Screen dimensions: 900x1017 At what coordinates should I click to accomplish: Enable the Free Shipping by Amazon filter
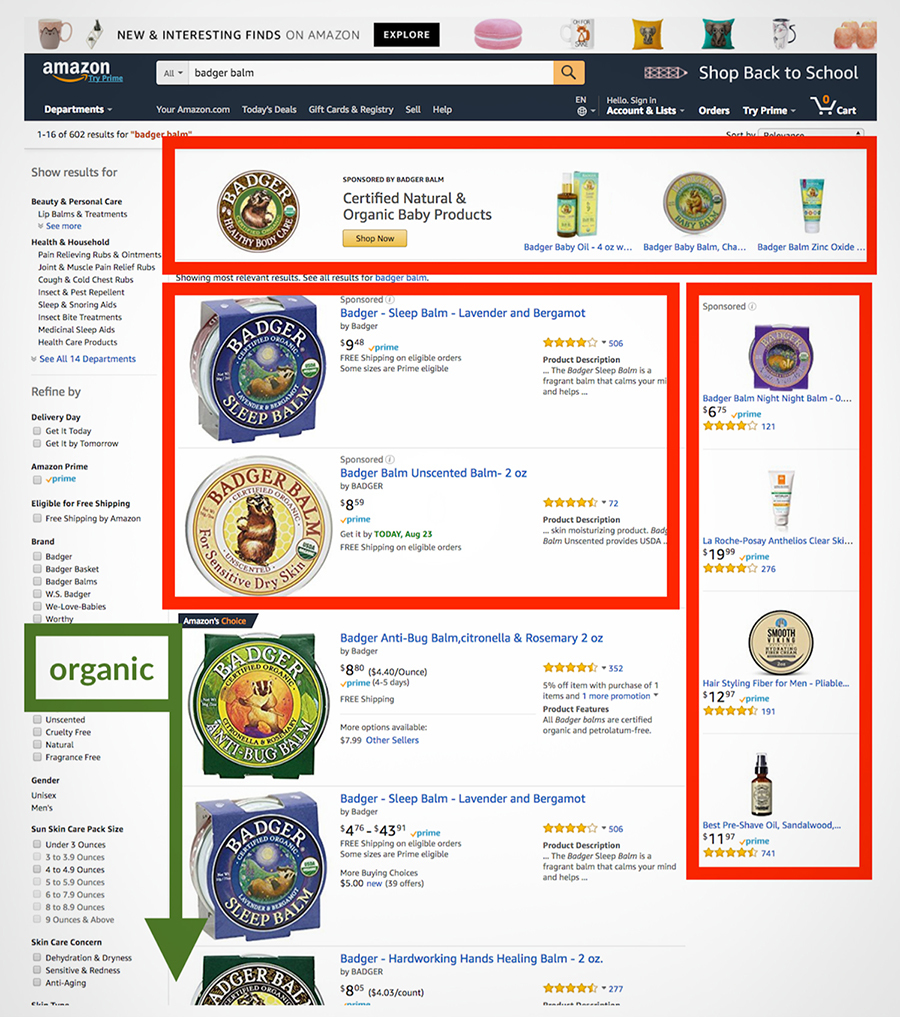[37, 518]
